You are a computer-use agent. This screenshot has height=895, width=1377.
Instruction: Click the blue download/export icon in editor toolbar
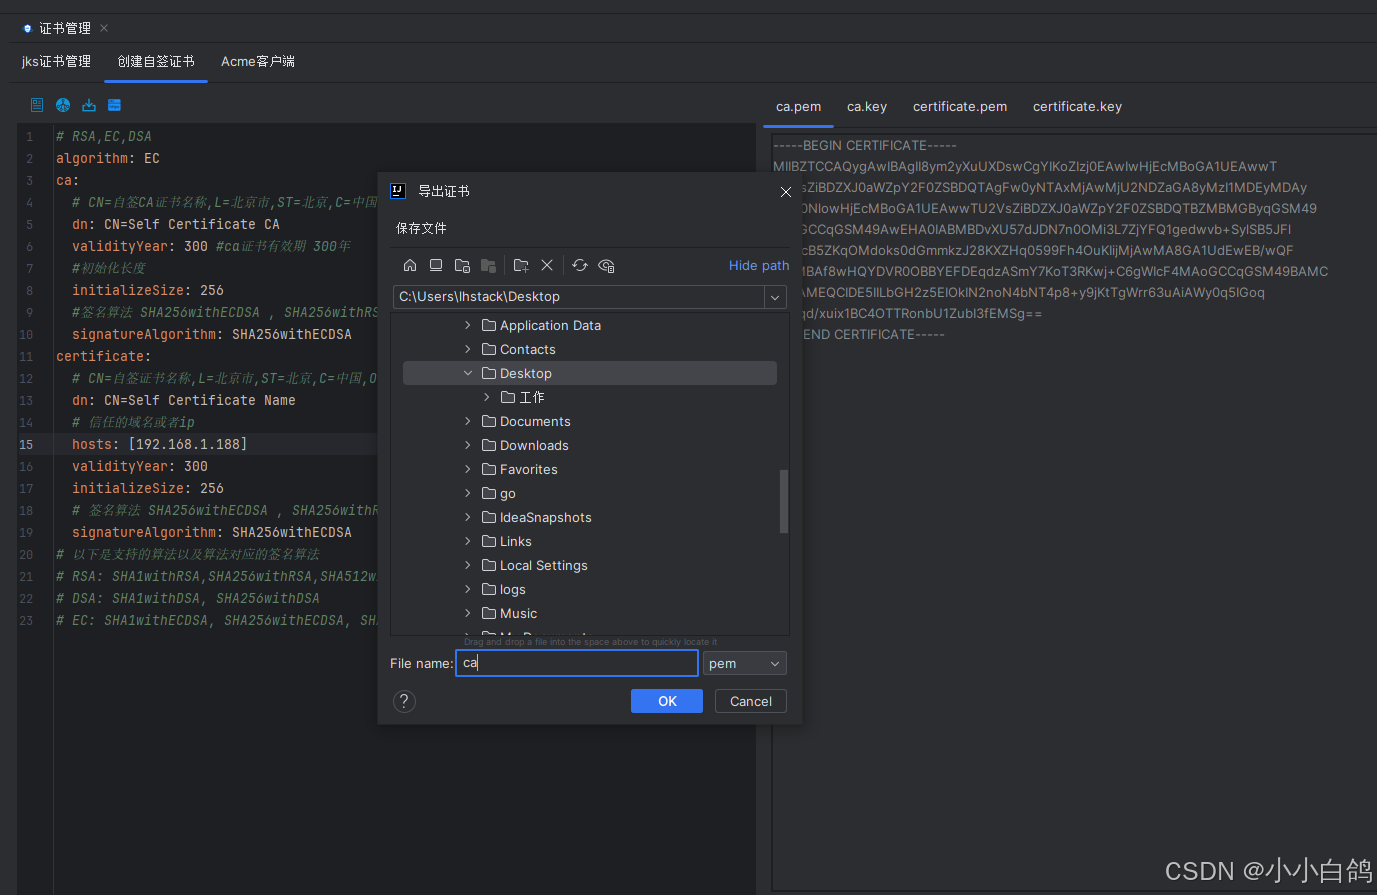pos(89,105)
